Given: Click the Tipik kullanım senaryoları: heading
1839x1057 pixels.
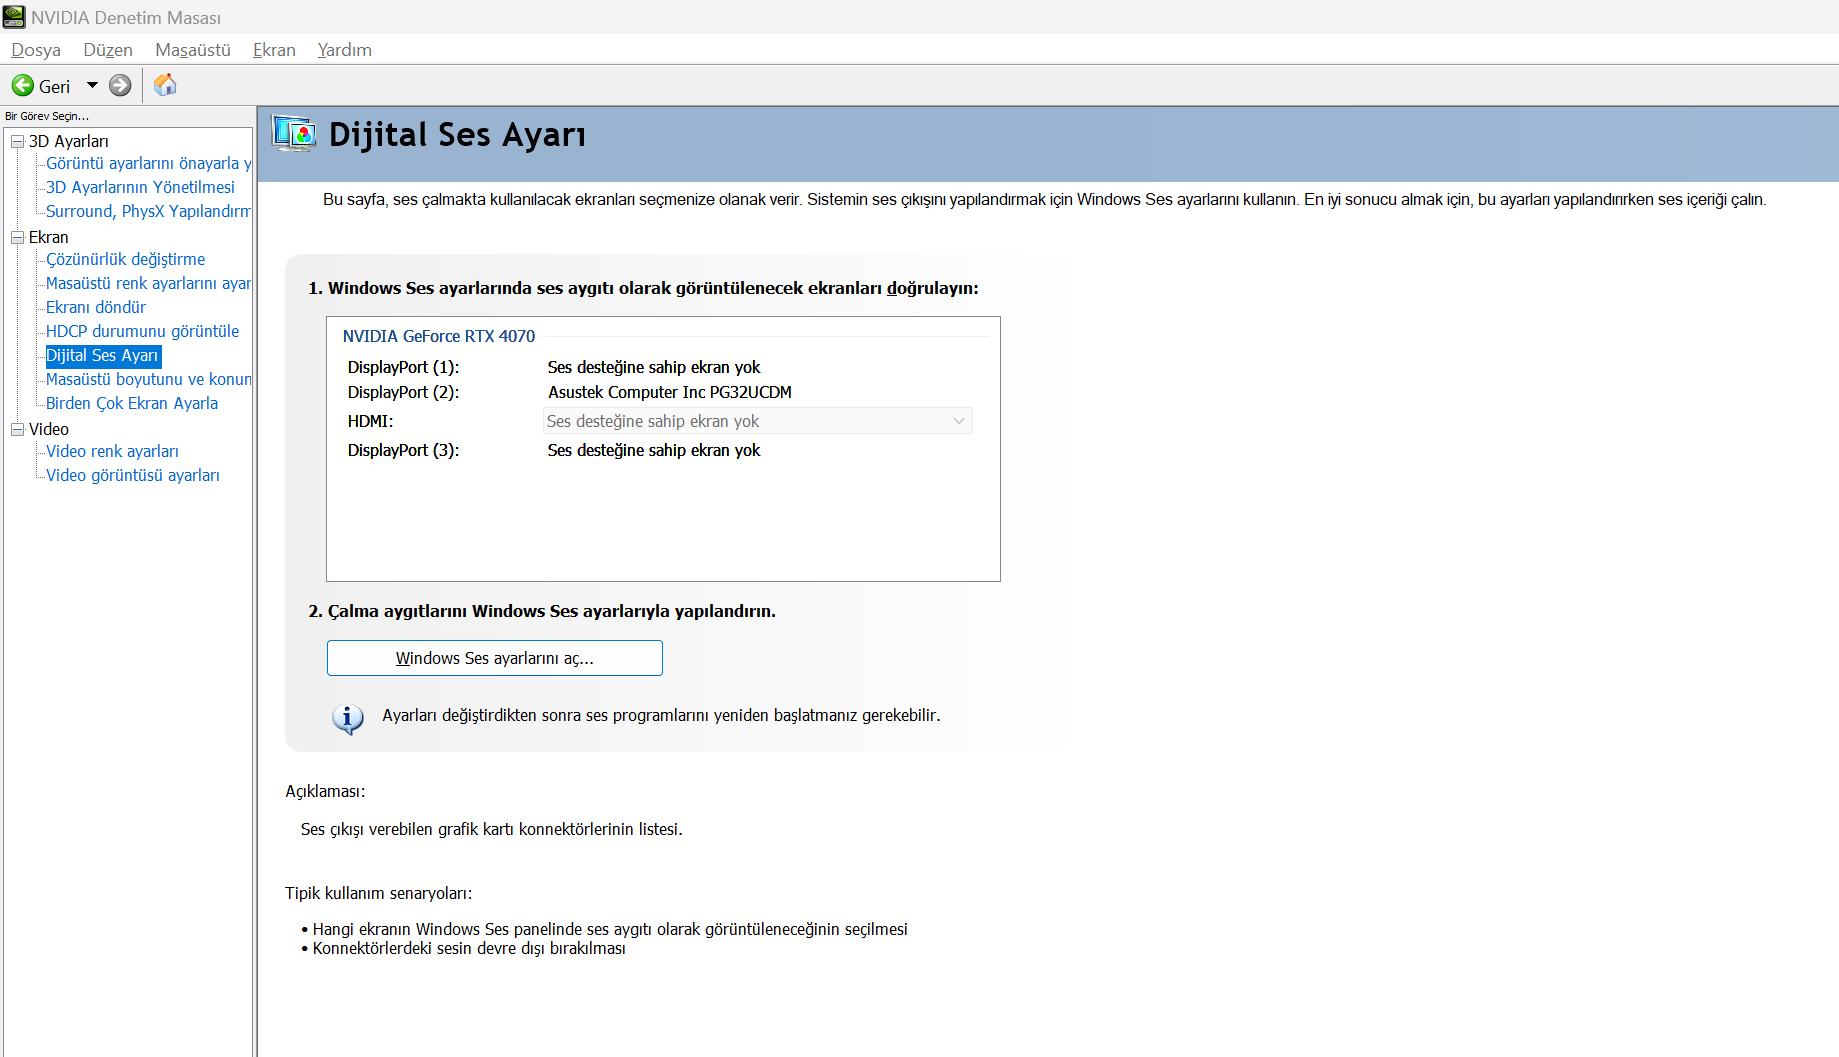Looking at the screenshot, I should coord(379,893).
